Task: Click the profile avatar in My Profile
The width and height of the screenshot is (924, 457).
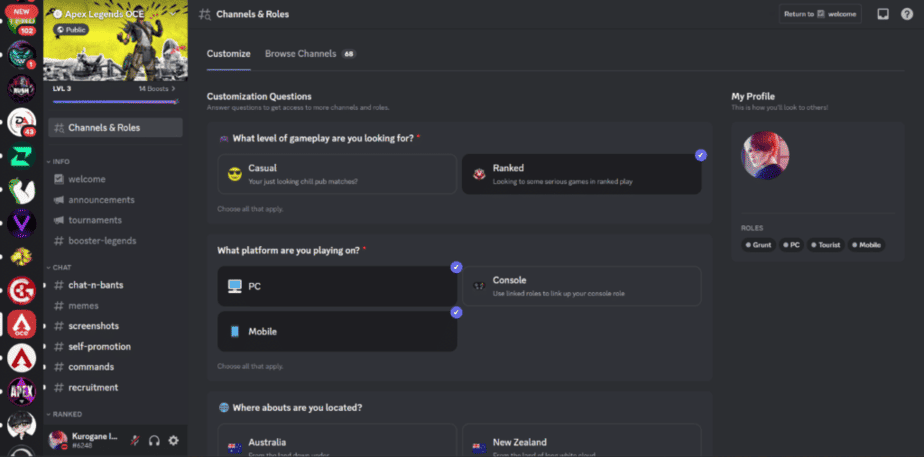Action: pyautogui.click(x=765, y=155)
